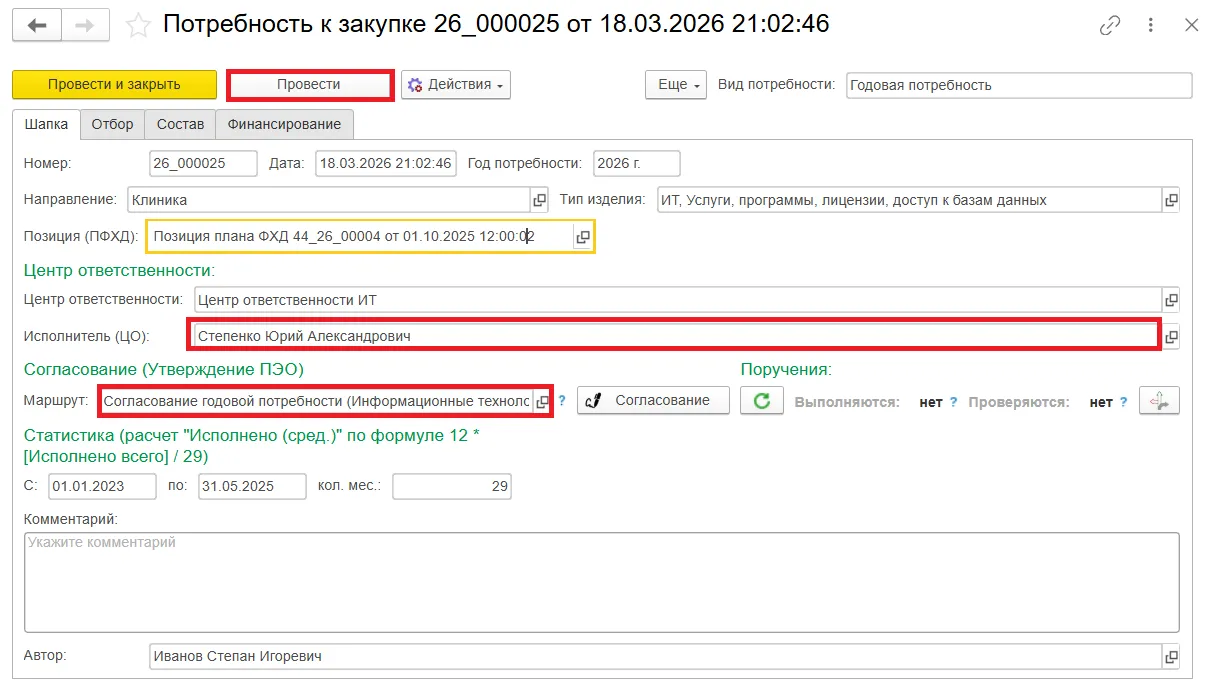
Task: Open the Финансирование tab
Action: (x=284, y=124)
